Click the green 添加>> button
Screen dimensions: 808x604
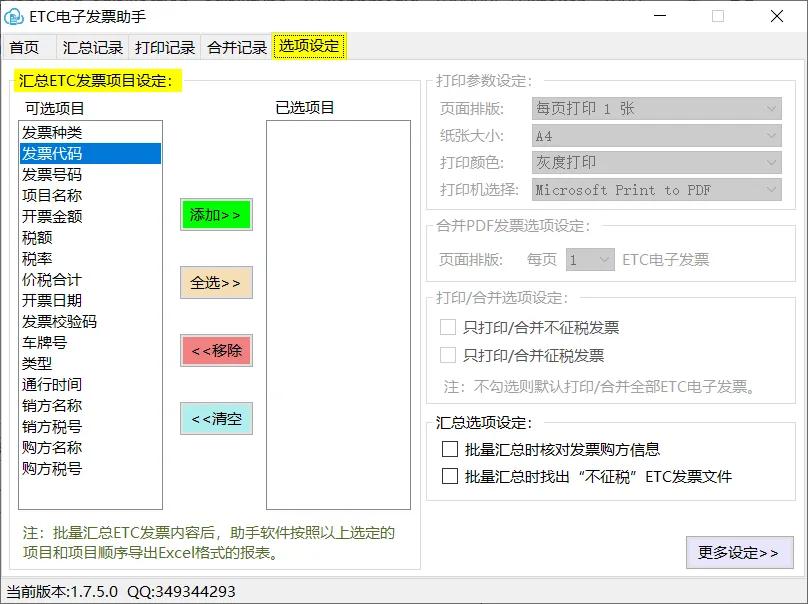[216, 214]
